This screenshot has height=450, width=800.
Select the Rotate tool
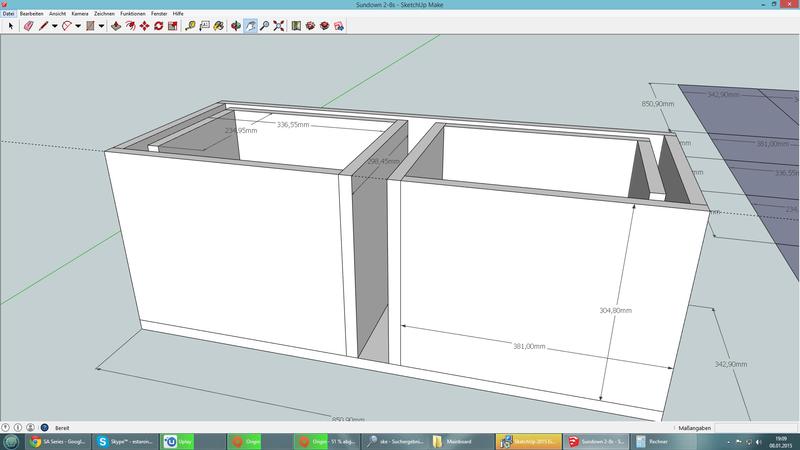[159, 26]
